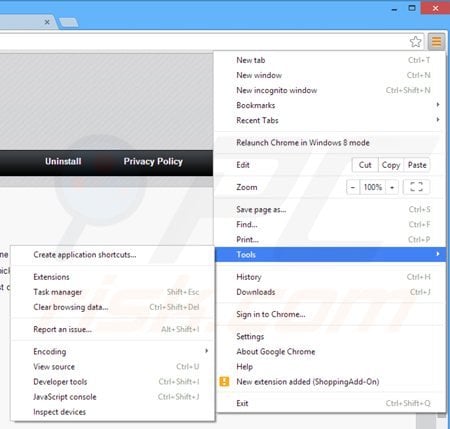Image resolution: width=450 pixels, height=429 pixels.
Task: Decrease zoom with the minus button
Action: click(x=353, y=187)
